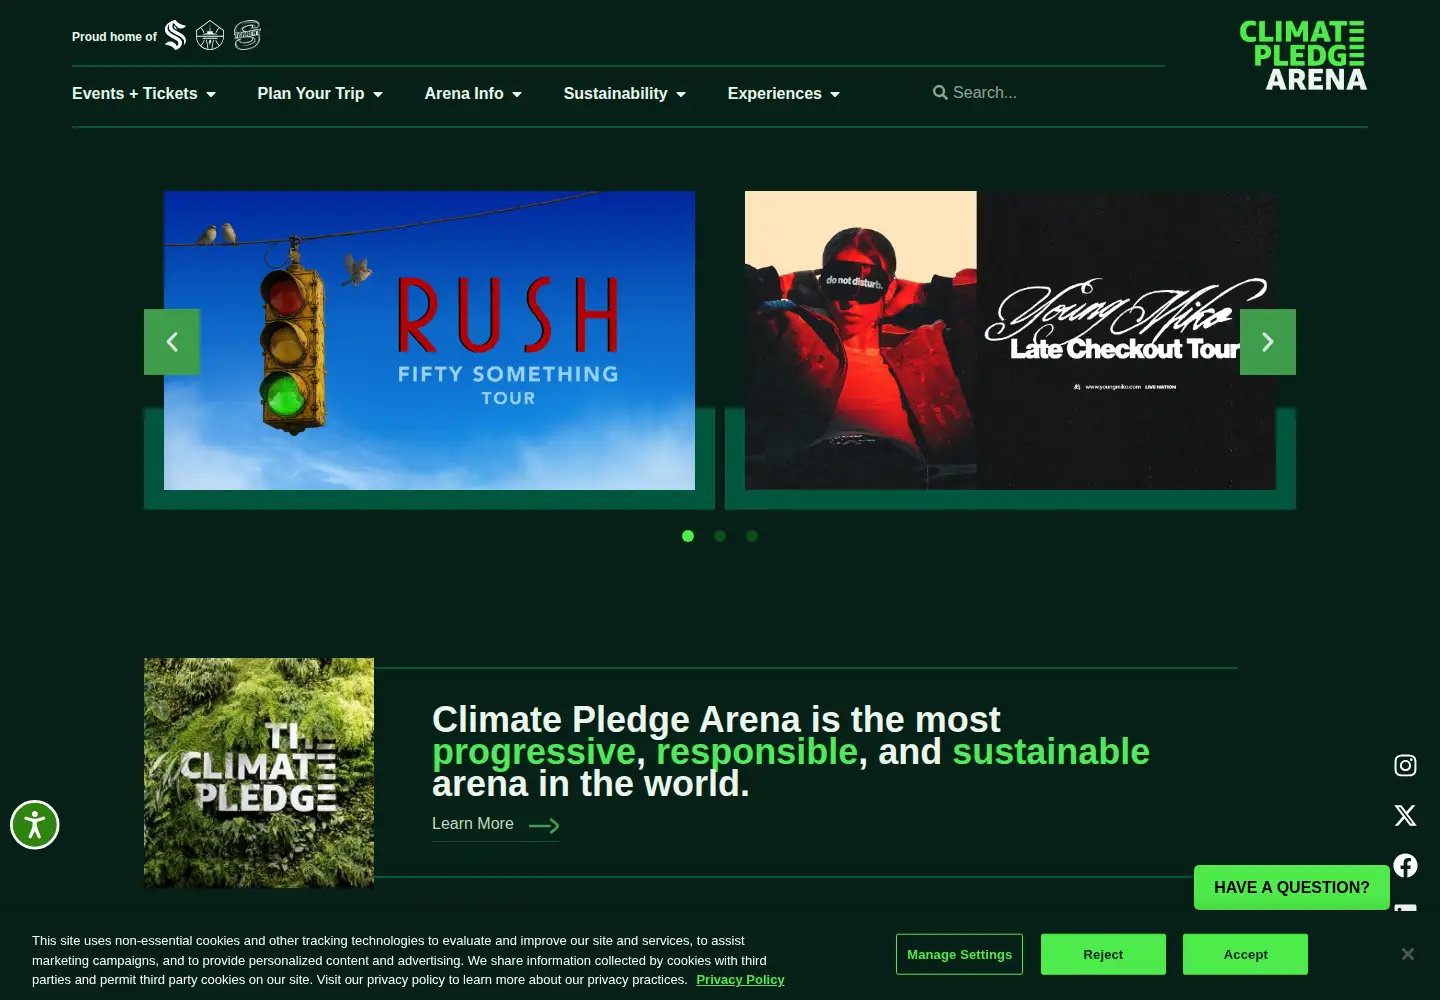Expand the Events + Tickets menu
Viewport: 1440px width, 1000px height.
[x=144, y=94]
